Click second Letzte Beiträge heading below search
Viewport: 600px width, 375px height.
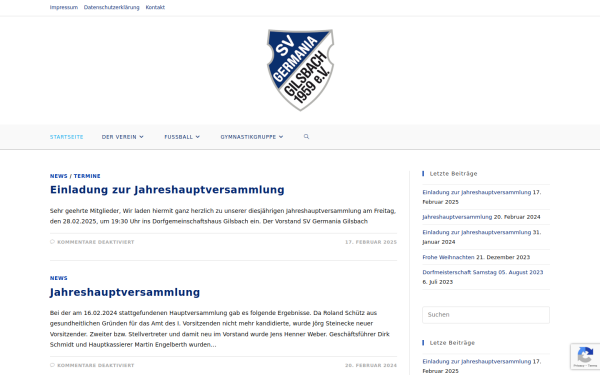pos(452,343)
